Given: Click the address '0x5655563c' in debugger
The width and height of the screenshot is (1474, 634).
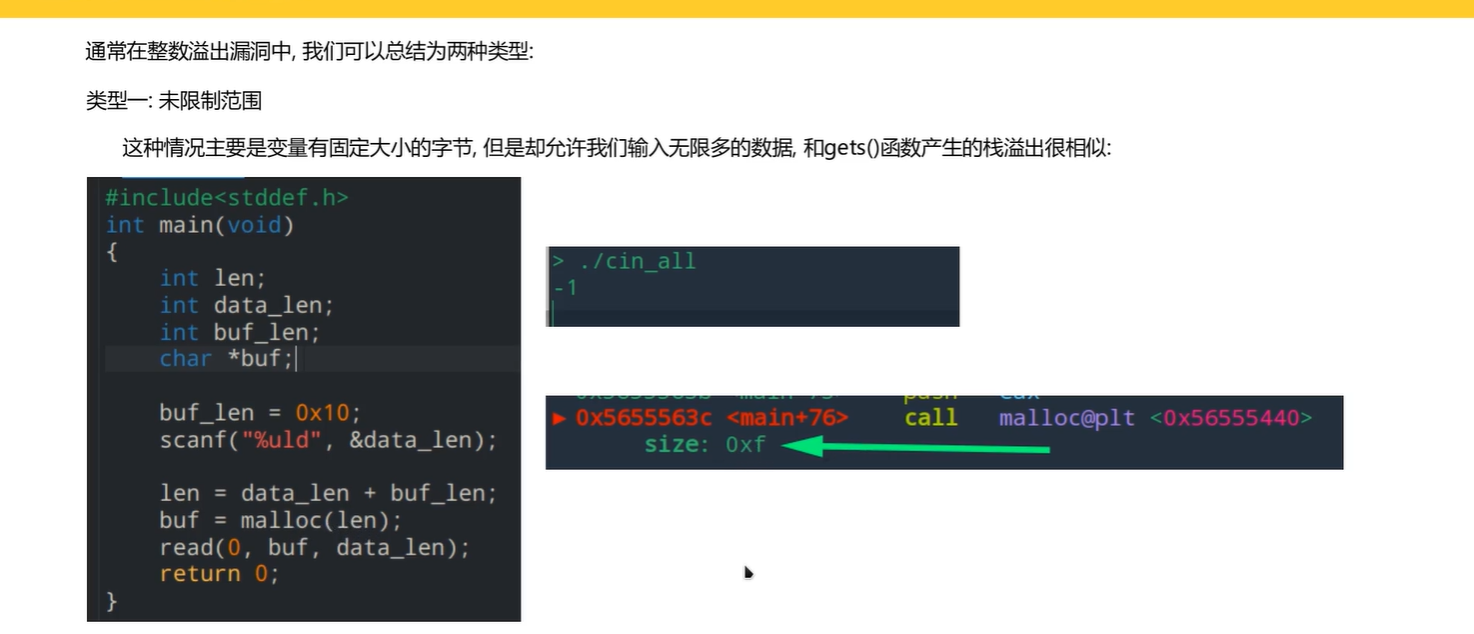Looking at the screenshot, I should point(645,418).
